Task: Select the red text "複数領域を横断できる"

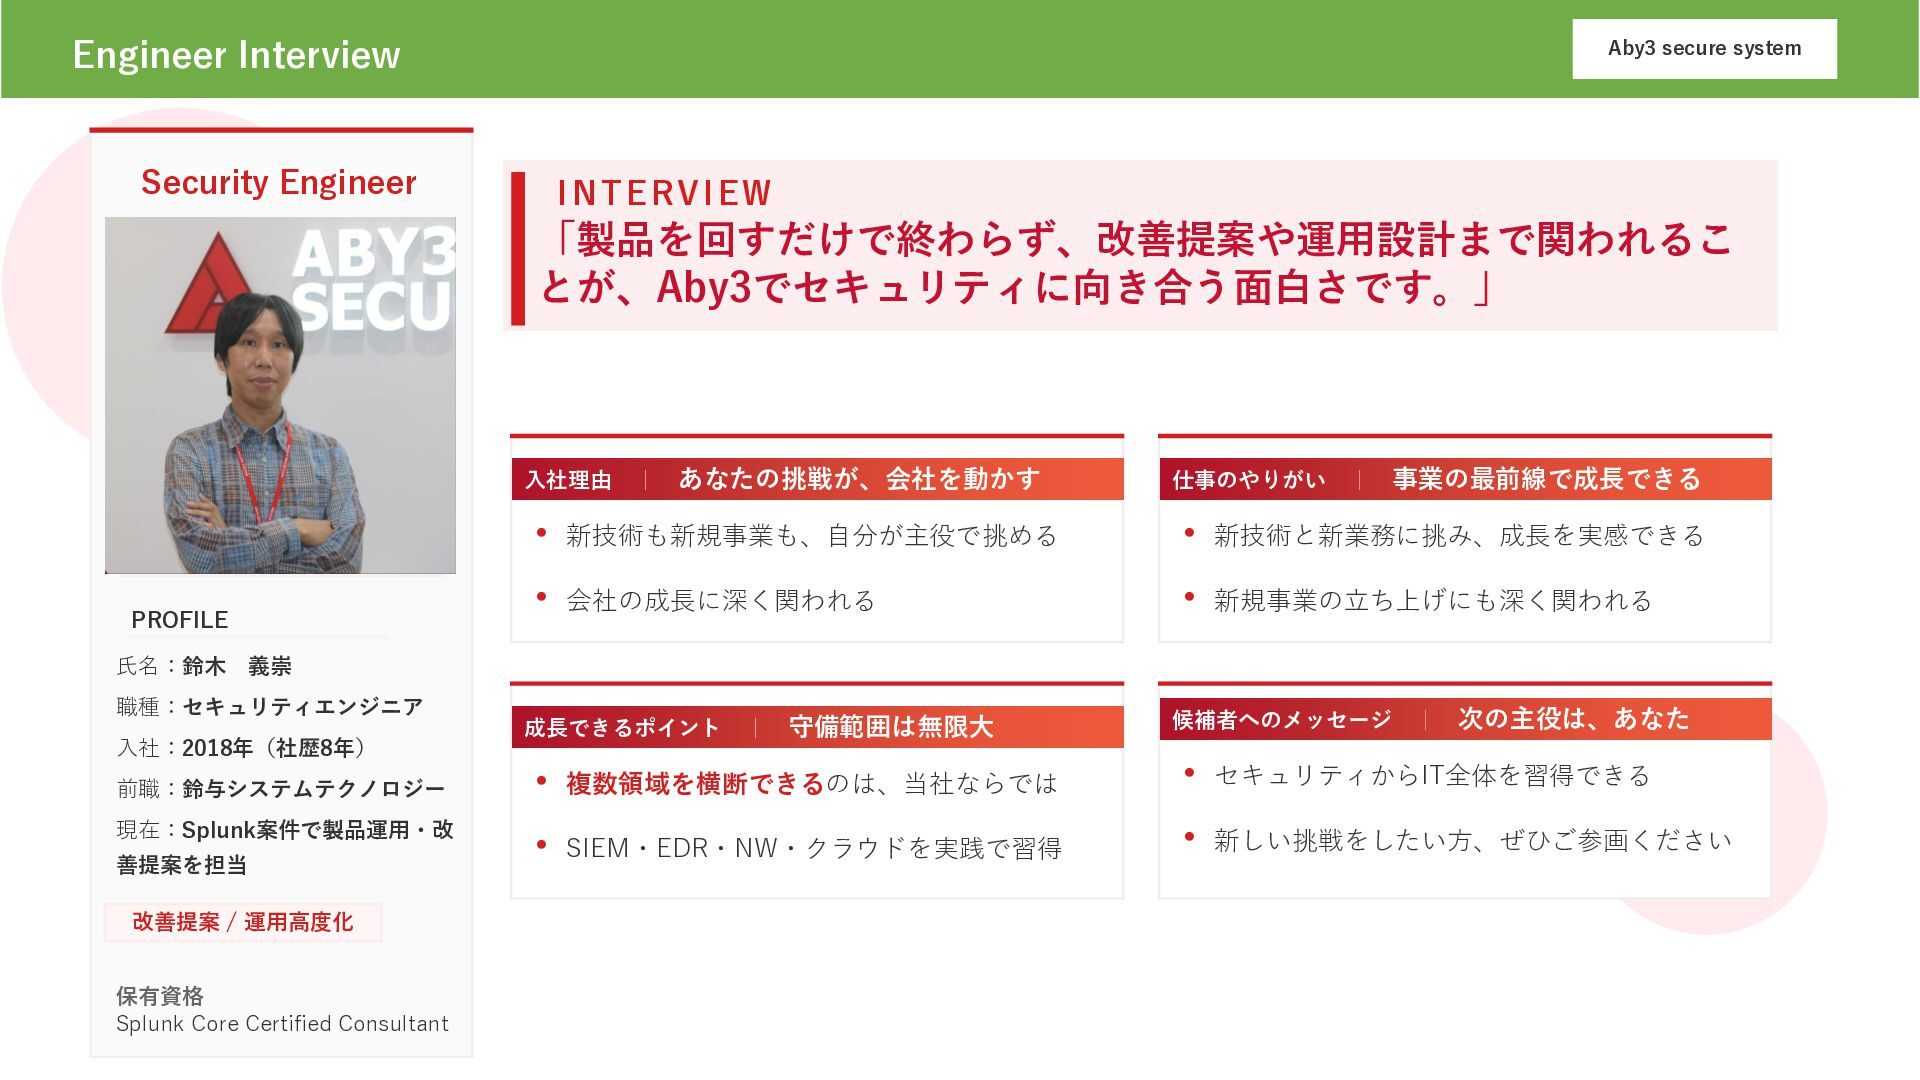Action: pos(695,784)
